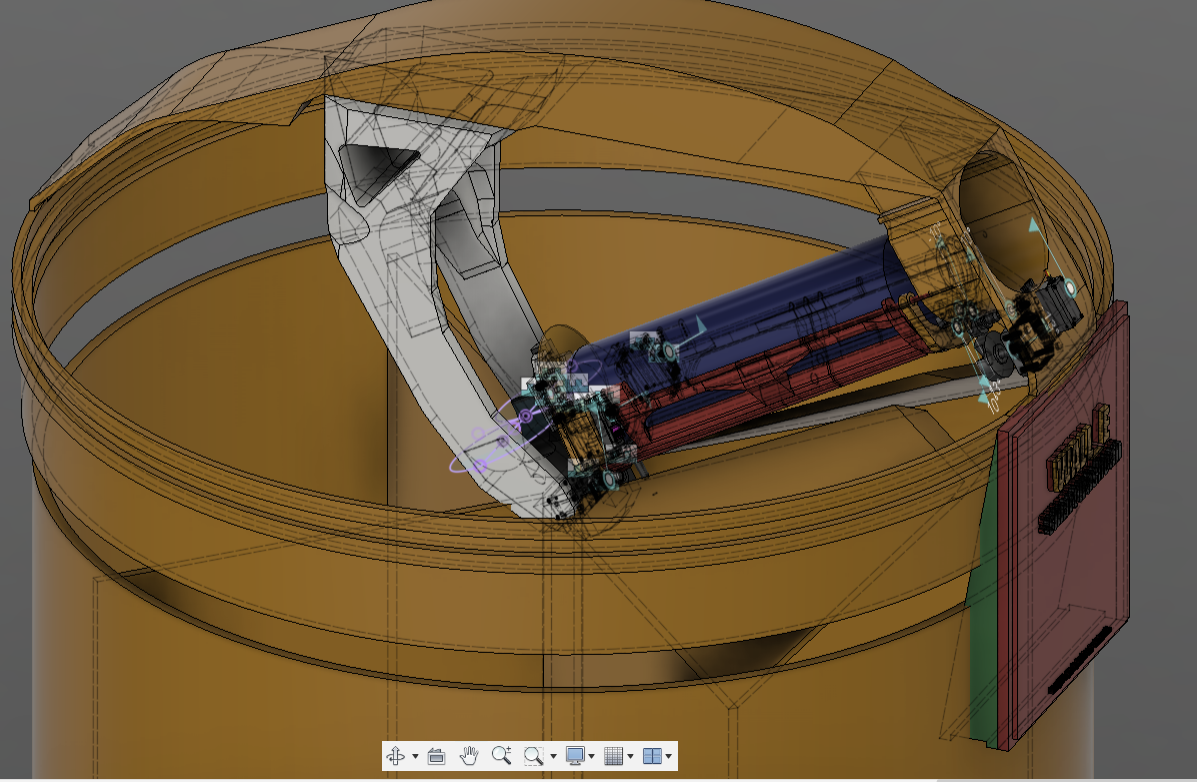Click the viewport layout icon

[652, 756]
